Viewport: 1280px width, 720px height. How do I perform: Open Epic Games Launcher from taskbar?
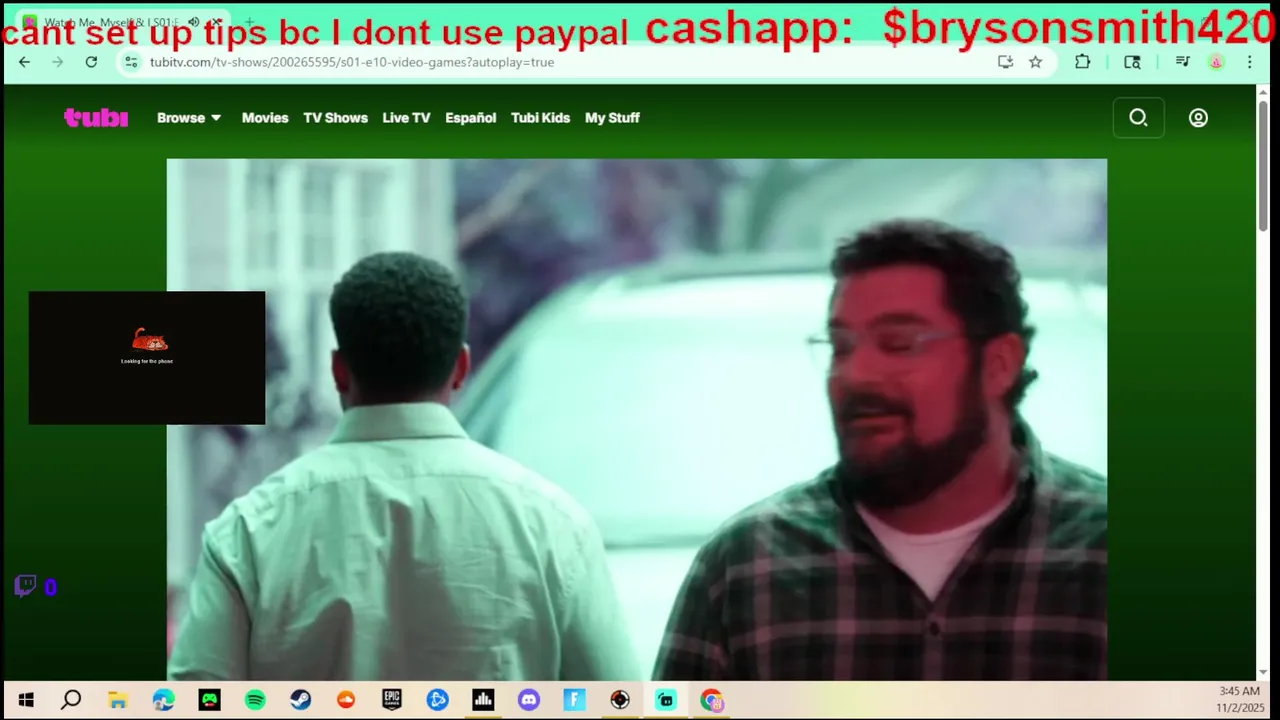[x=392, y=700]
